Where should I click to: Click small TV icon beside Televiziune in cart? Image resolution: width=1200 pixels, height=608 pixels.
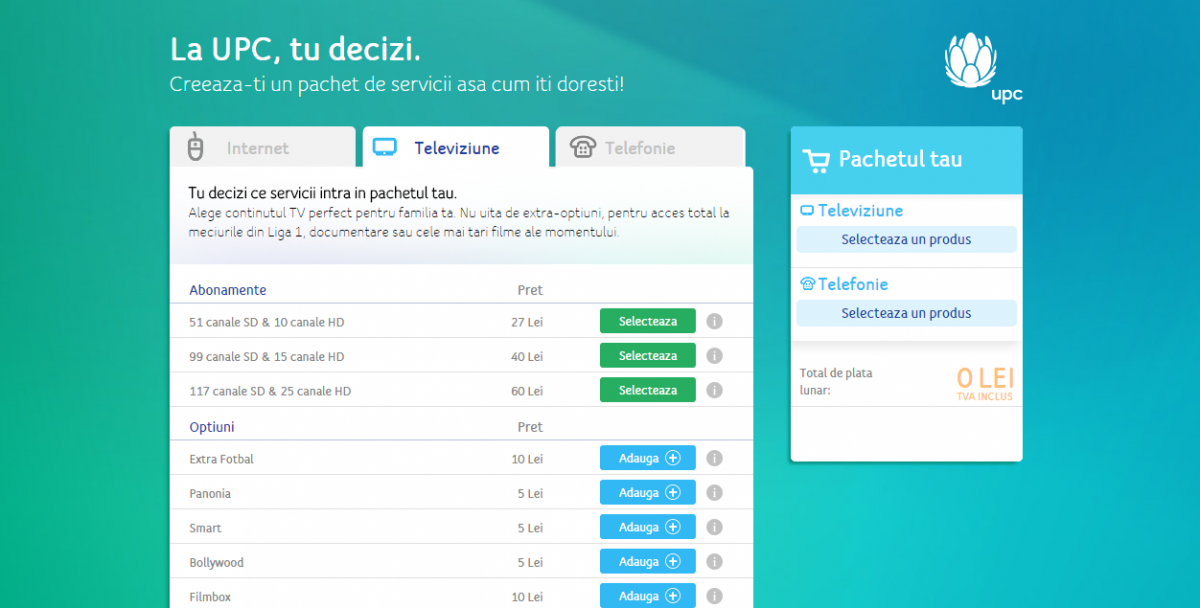click(x=807, y=211)
